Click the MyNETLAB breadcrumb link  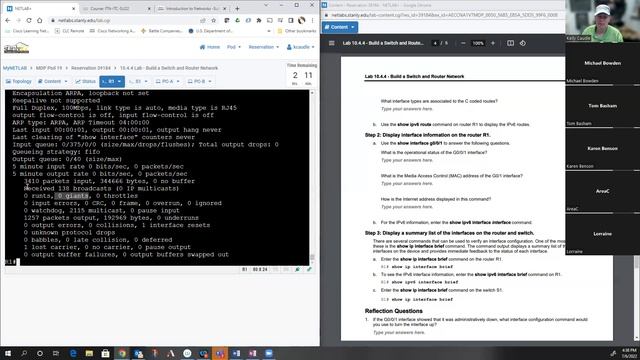(x=15, y=68)
